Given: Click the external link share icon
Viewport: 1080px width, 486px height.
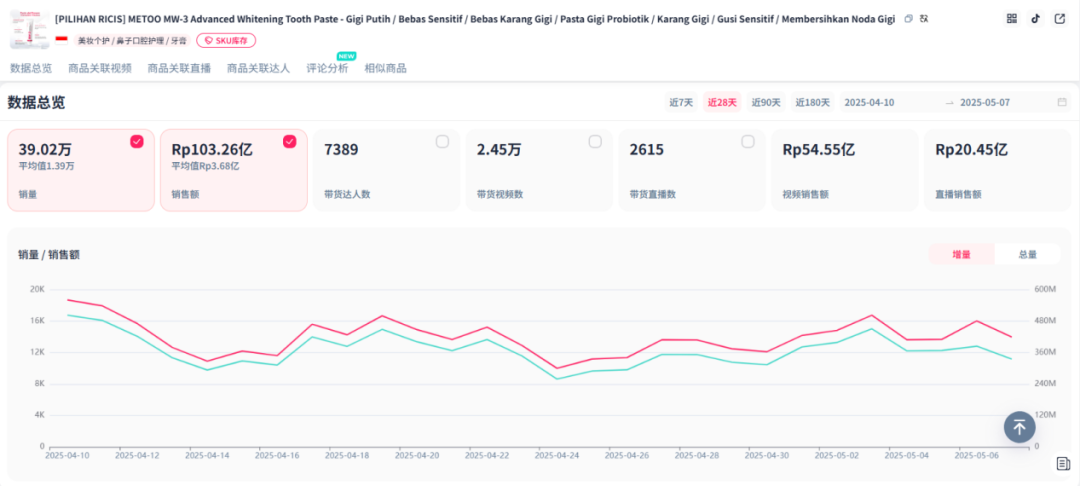Looking at the screenshot, I should pyautogui.click(x=1059, y=19).
